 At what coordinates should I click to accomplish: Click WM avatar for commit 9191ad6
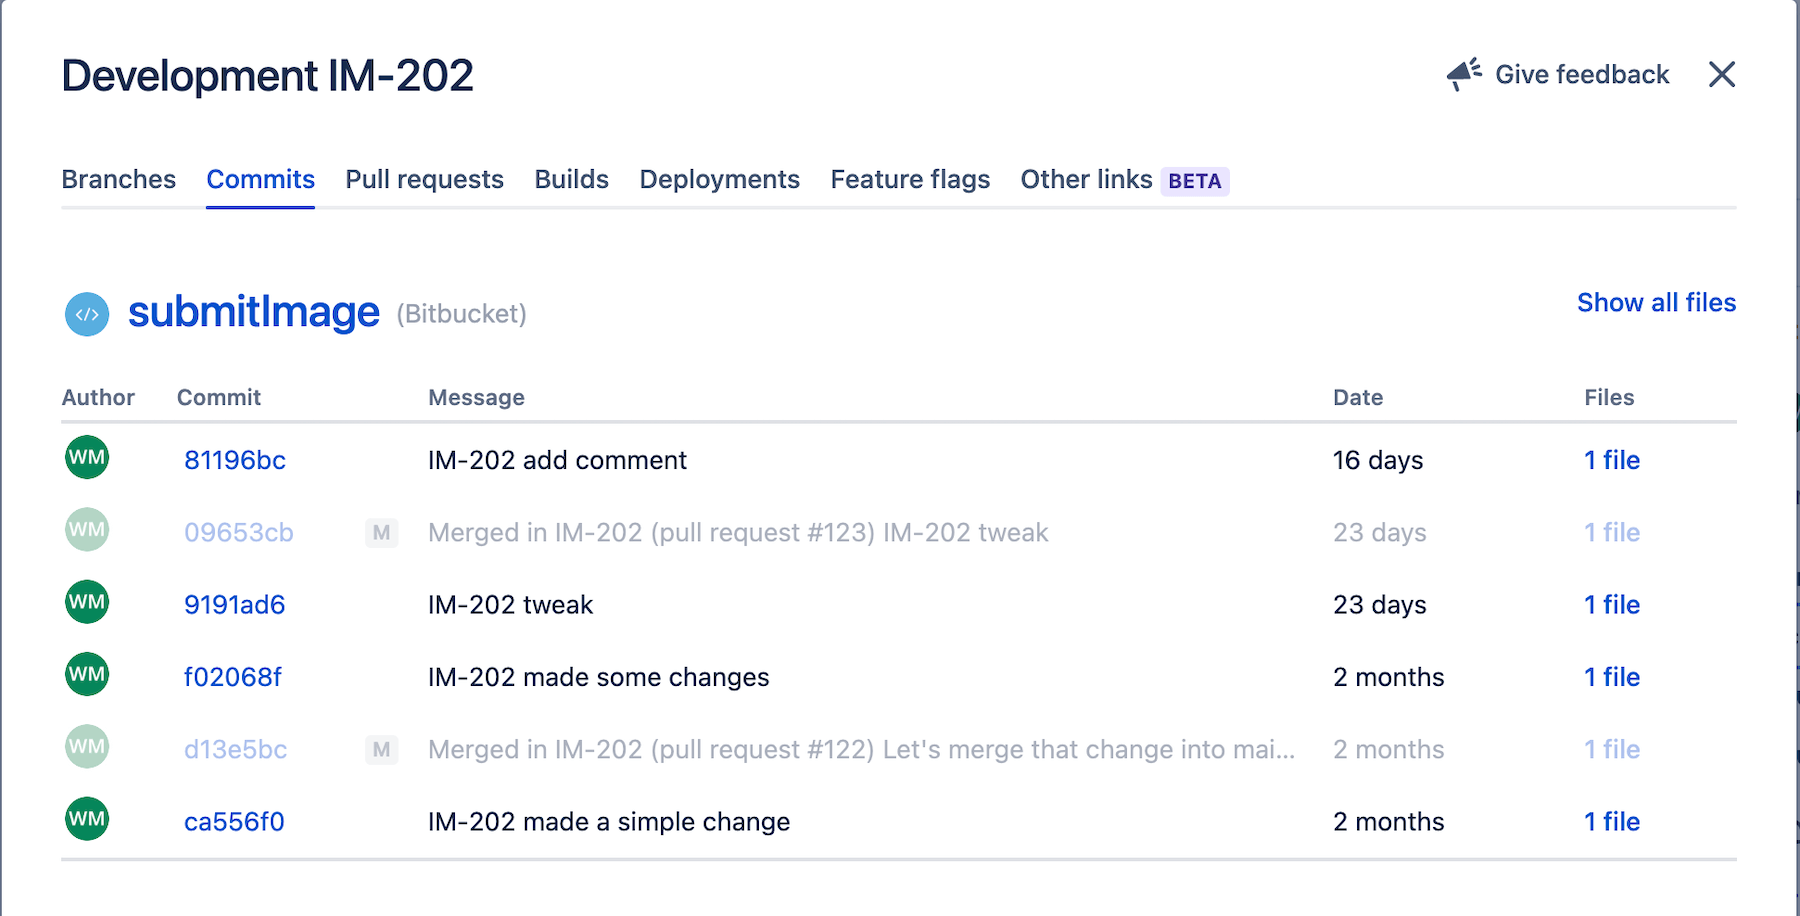click(x=86, y=602)
